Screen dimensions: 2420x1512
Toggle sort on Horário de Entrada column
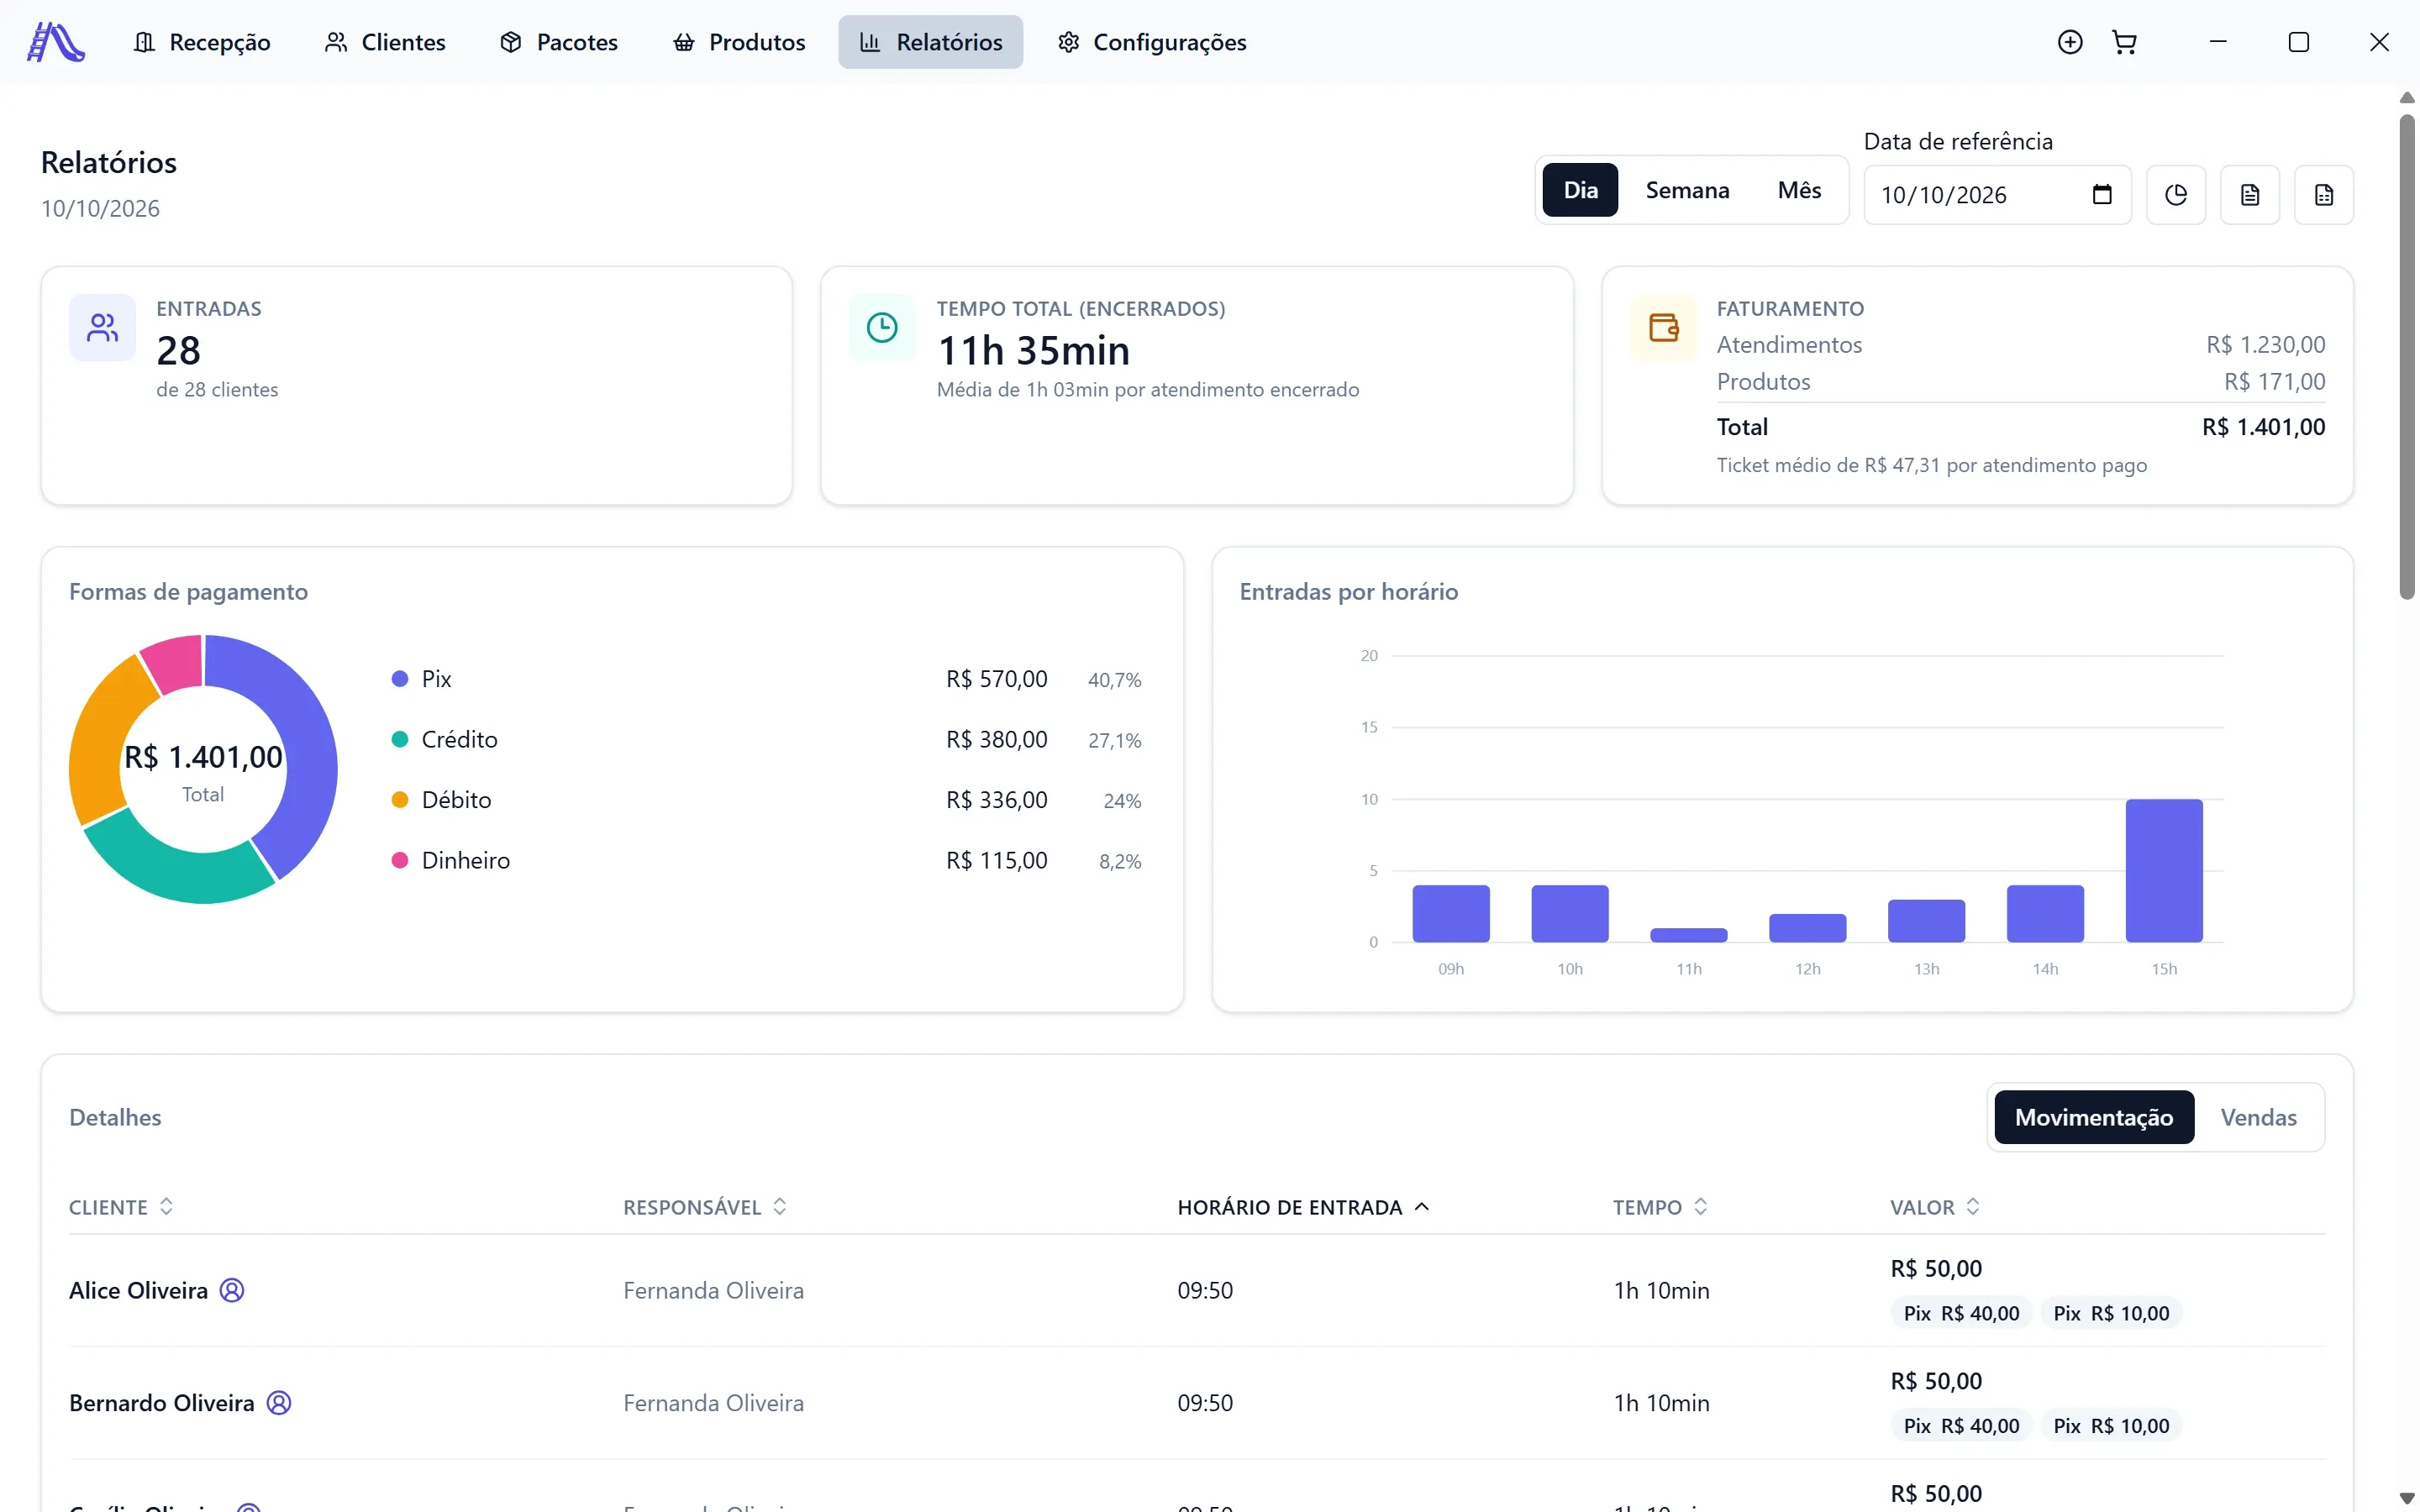click(1304, 1207)
